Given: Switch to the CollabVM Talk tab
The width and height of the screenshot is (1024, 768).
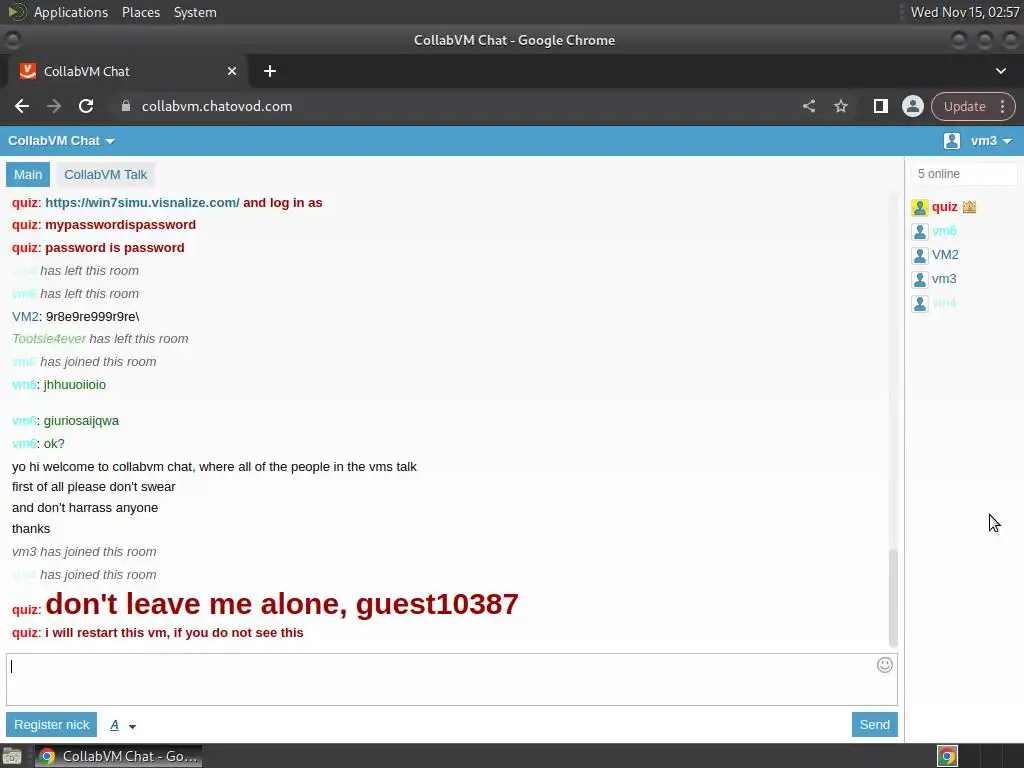Looking at the screenshot, I should 105,174.
